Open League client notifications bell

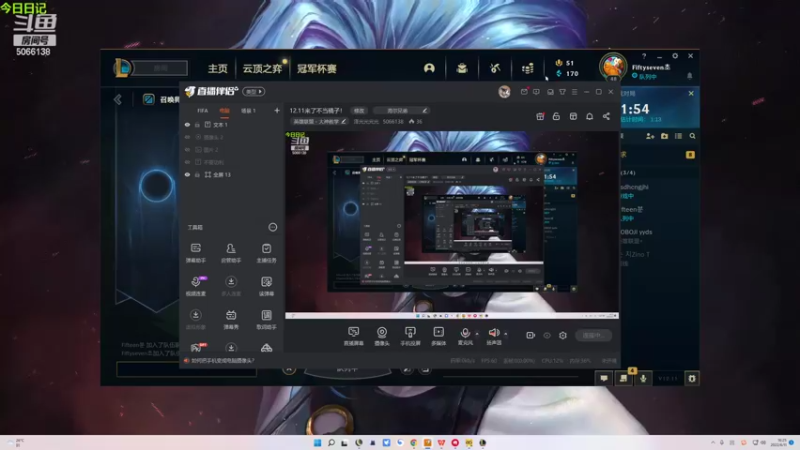click(x=689, y=76)
